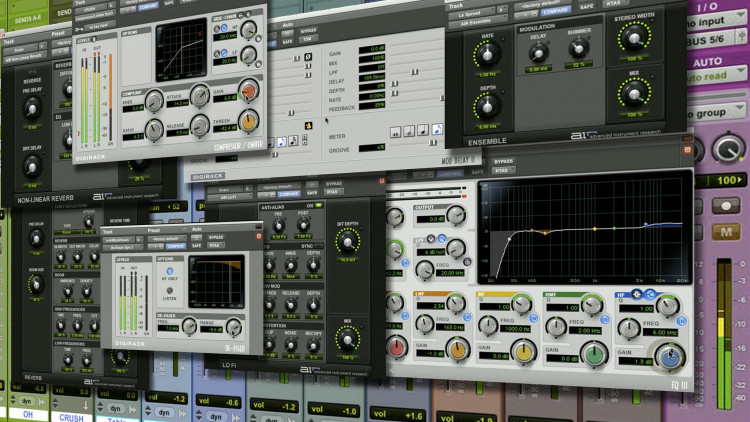
Task: Click the Bypass button in Mod Delay II
Action: coord(308,31)
